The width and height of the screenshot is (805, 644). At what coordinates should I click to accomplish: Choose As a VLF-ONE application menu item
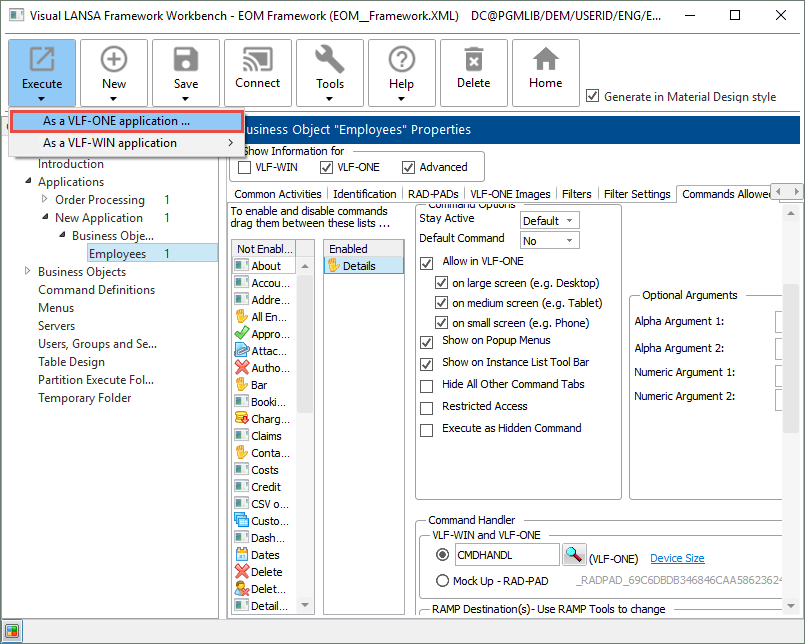126,121
